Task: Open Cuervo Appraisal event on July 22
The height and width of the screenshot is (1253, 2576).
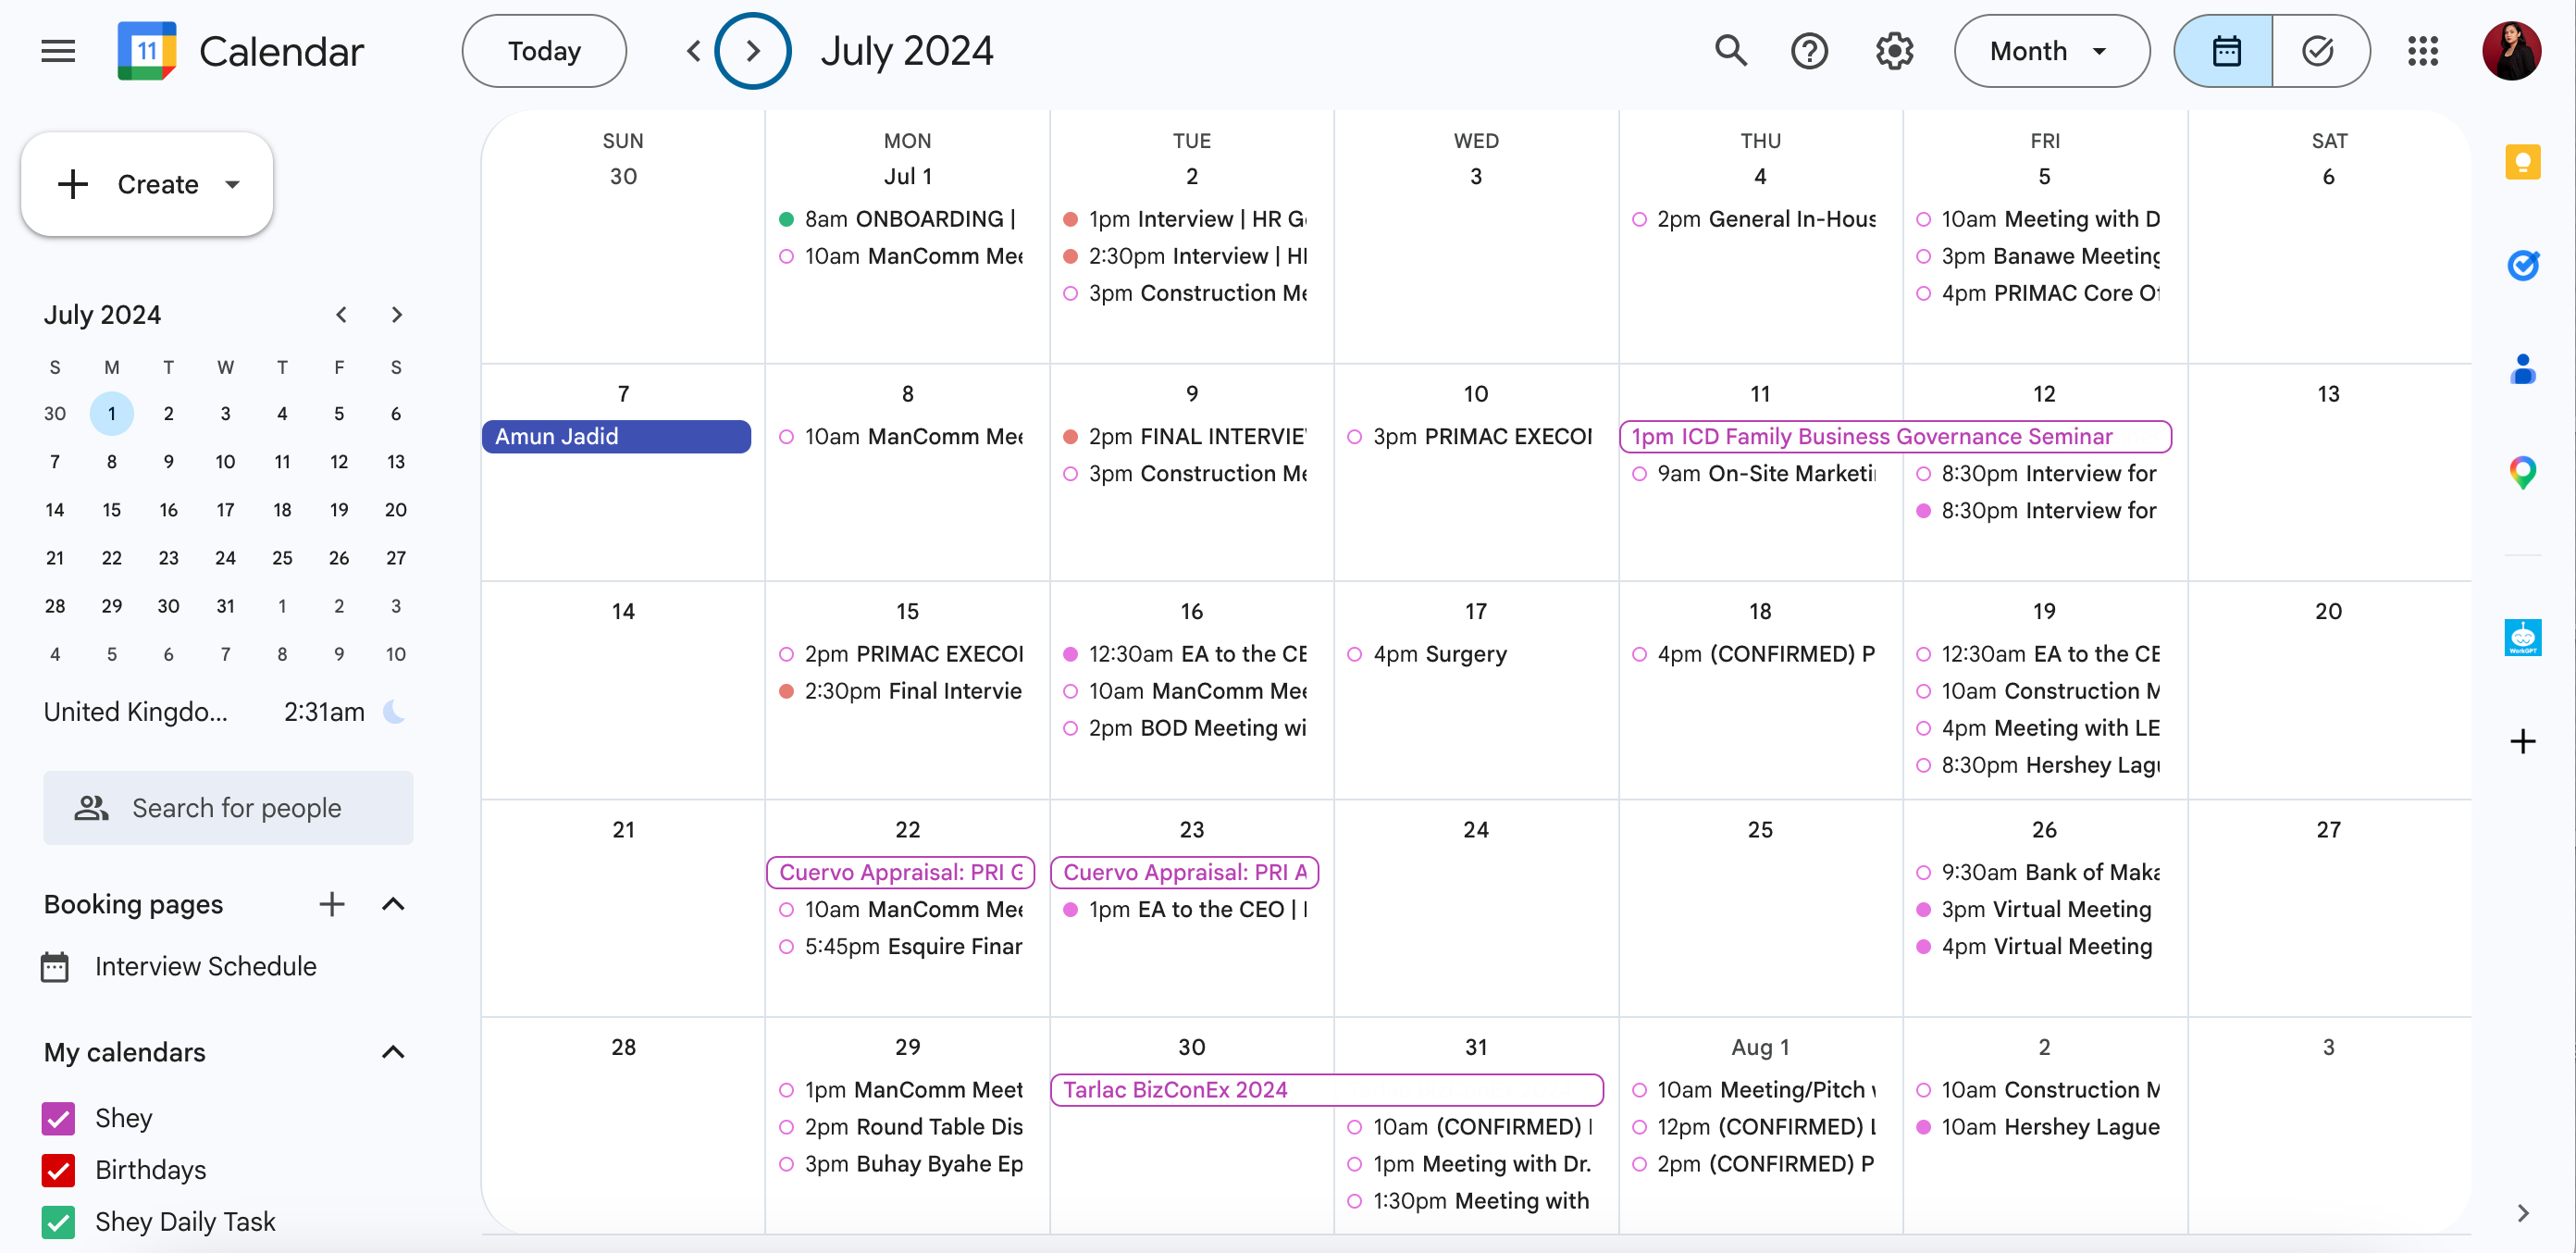Action: [900, 872]
